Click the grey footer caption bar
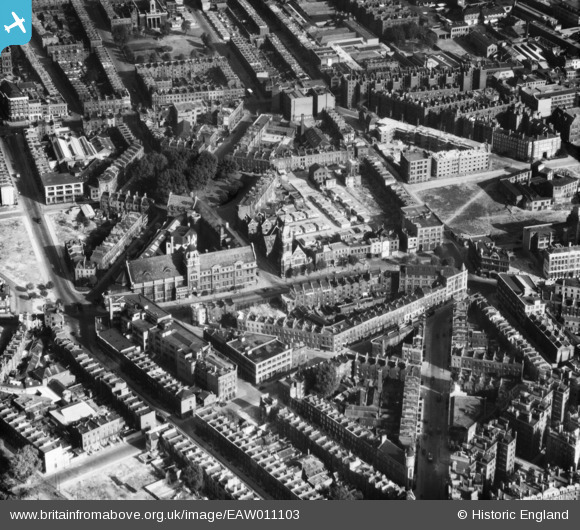The width and height of the screenshot is (580, 530). tap(290, 515)
